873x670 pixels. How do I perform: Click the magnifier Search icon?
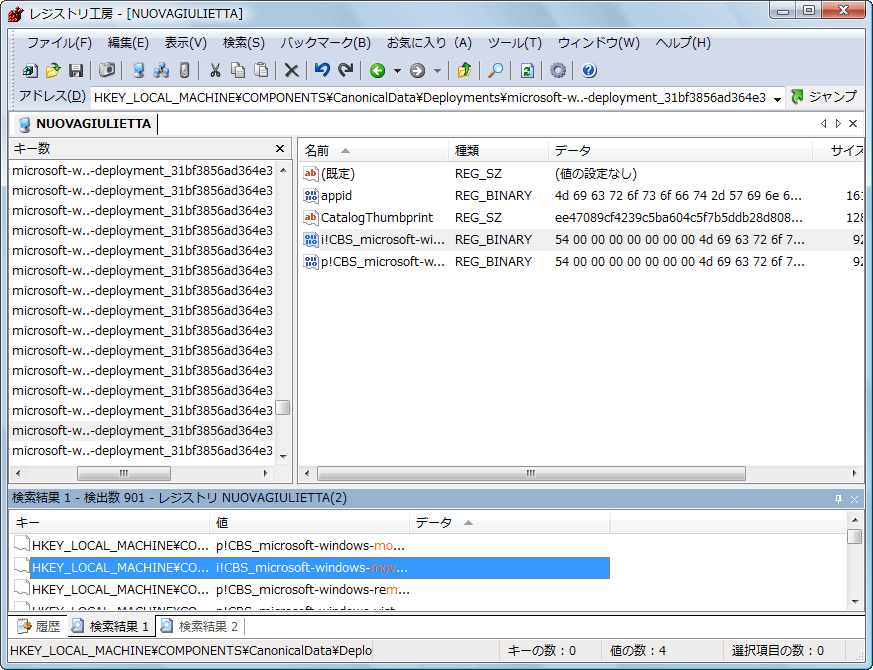click(x=495, y=71)
